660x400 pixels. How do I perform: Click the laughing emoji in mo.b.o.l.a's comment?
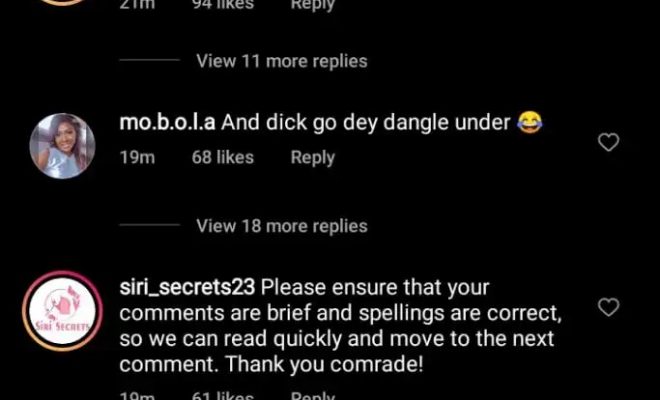pos(530,122)
